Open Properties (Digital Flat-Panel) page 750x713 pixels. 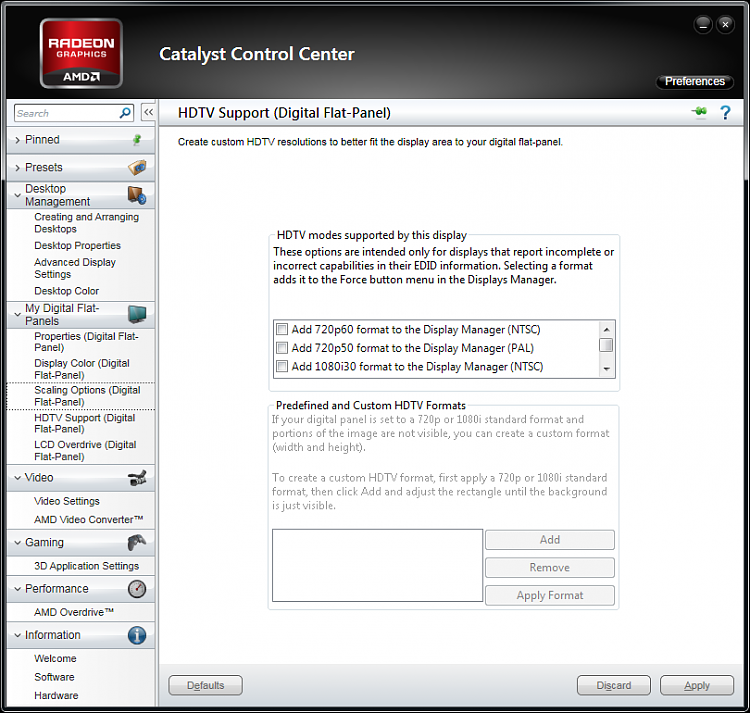[x=86, y=342]
